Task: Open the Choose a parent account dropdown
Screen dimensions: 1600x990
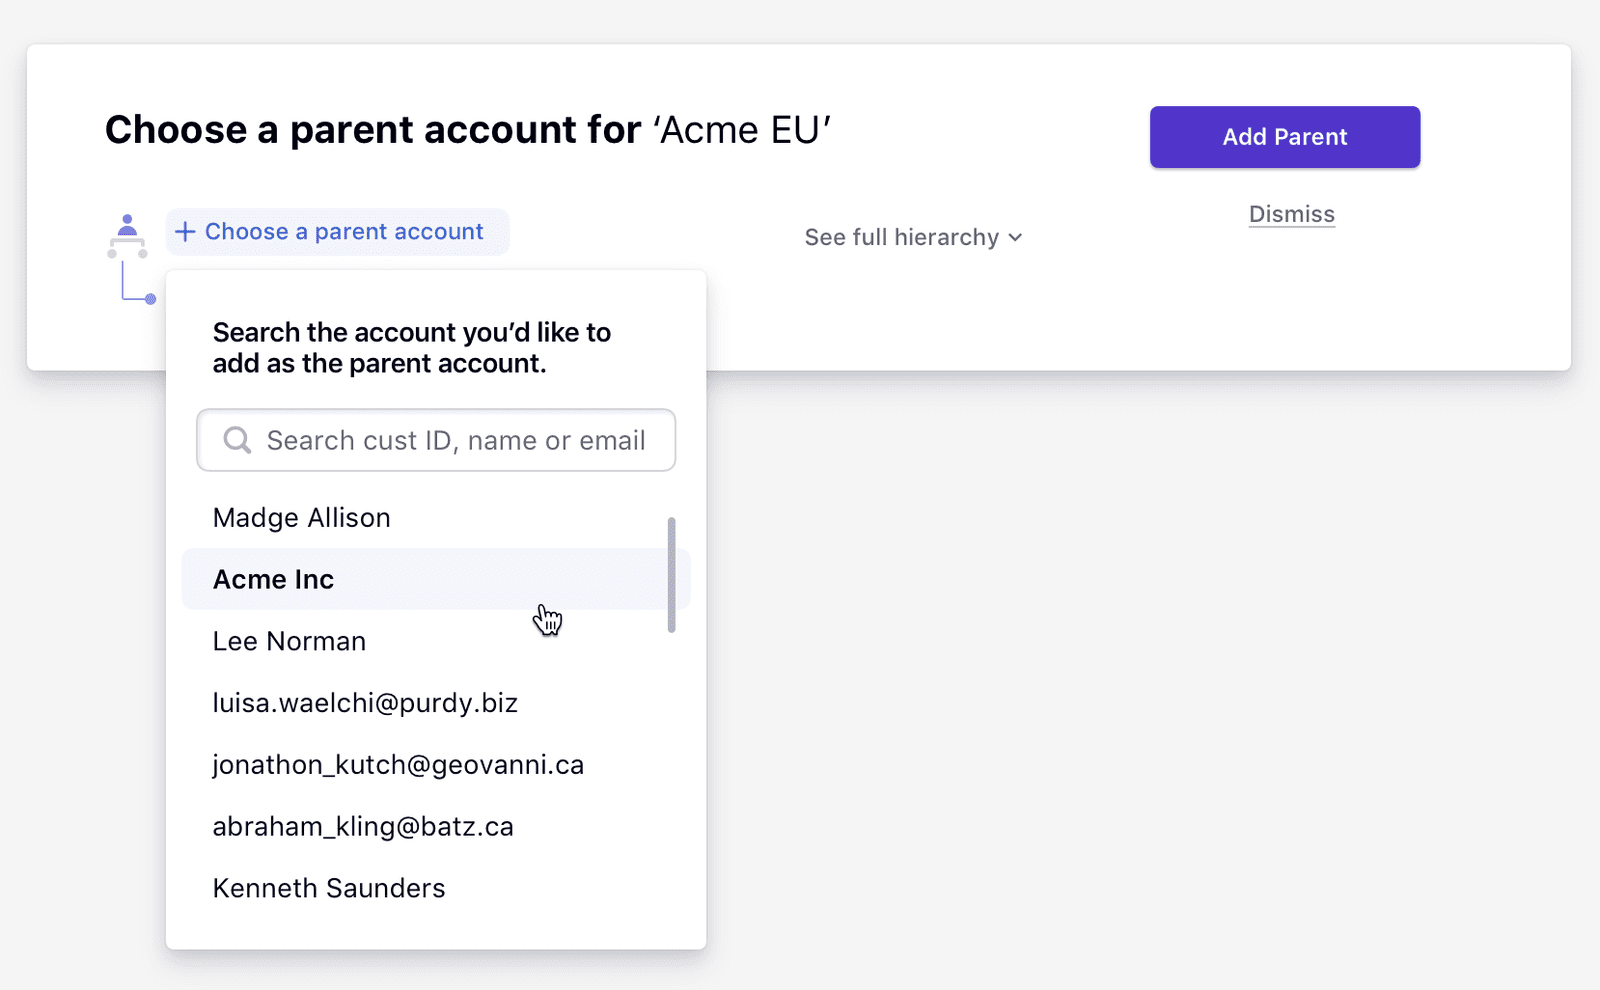Action: [338, 232]
